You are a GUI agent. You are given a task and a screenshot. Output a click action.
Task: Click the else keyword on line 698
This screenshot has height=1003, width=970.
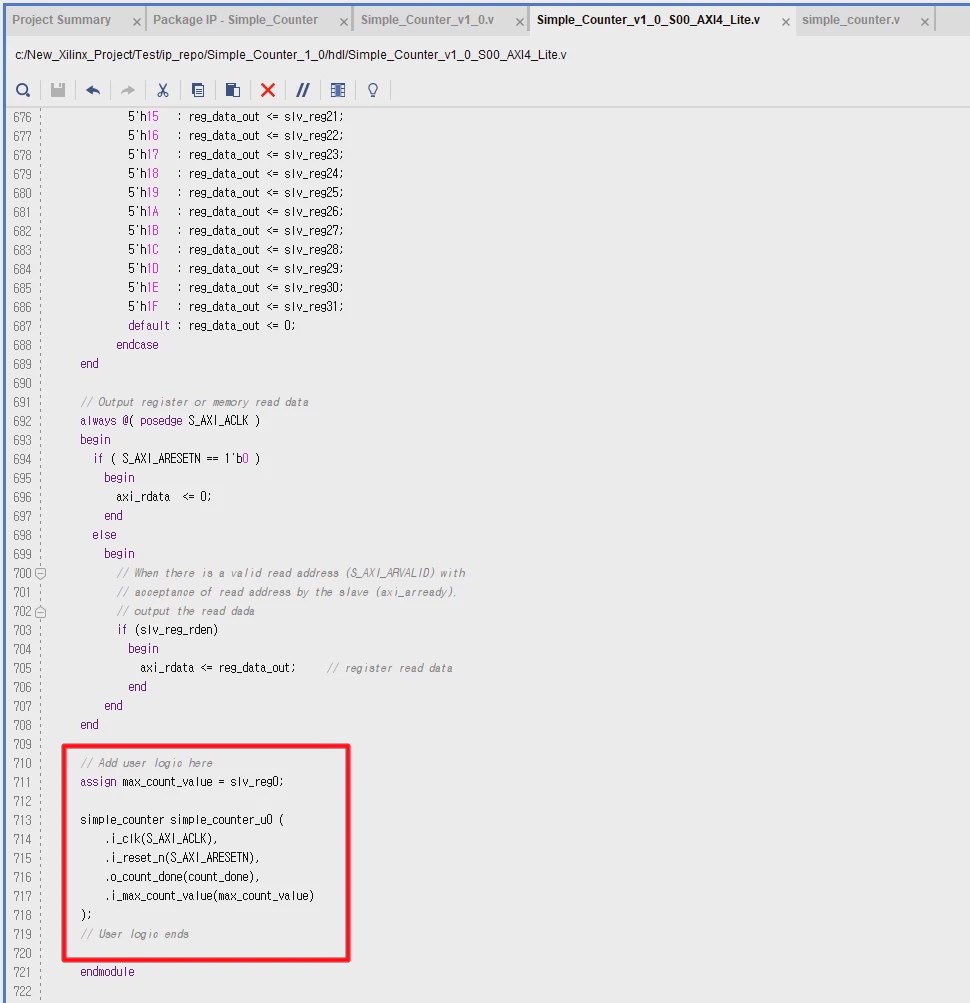[x=104, y=535]
